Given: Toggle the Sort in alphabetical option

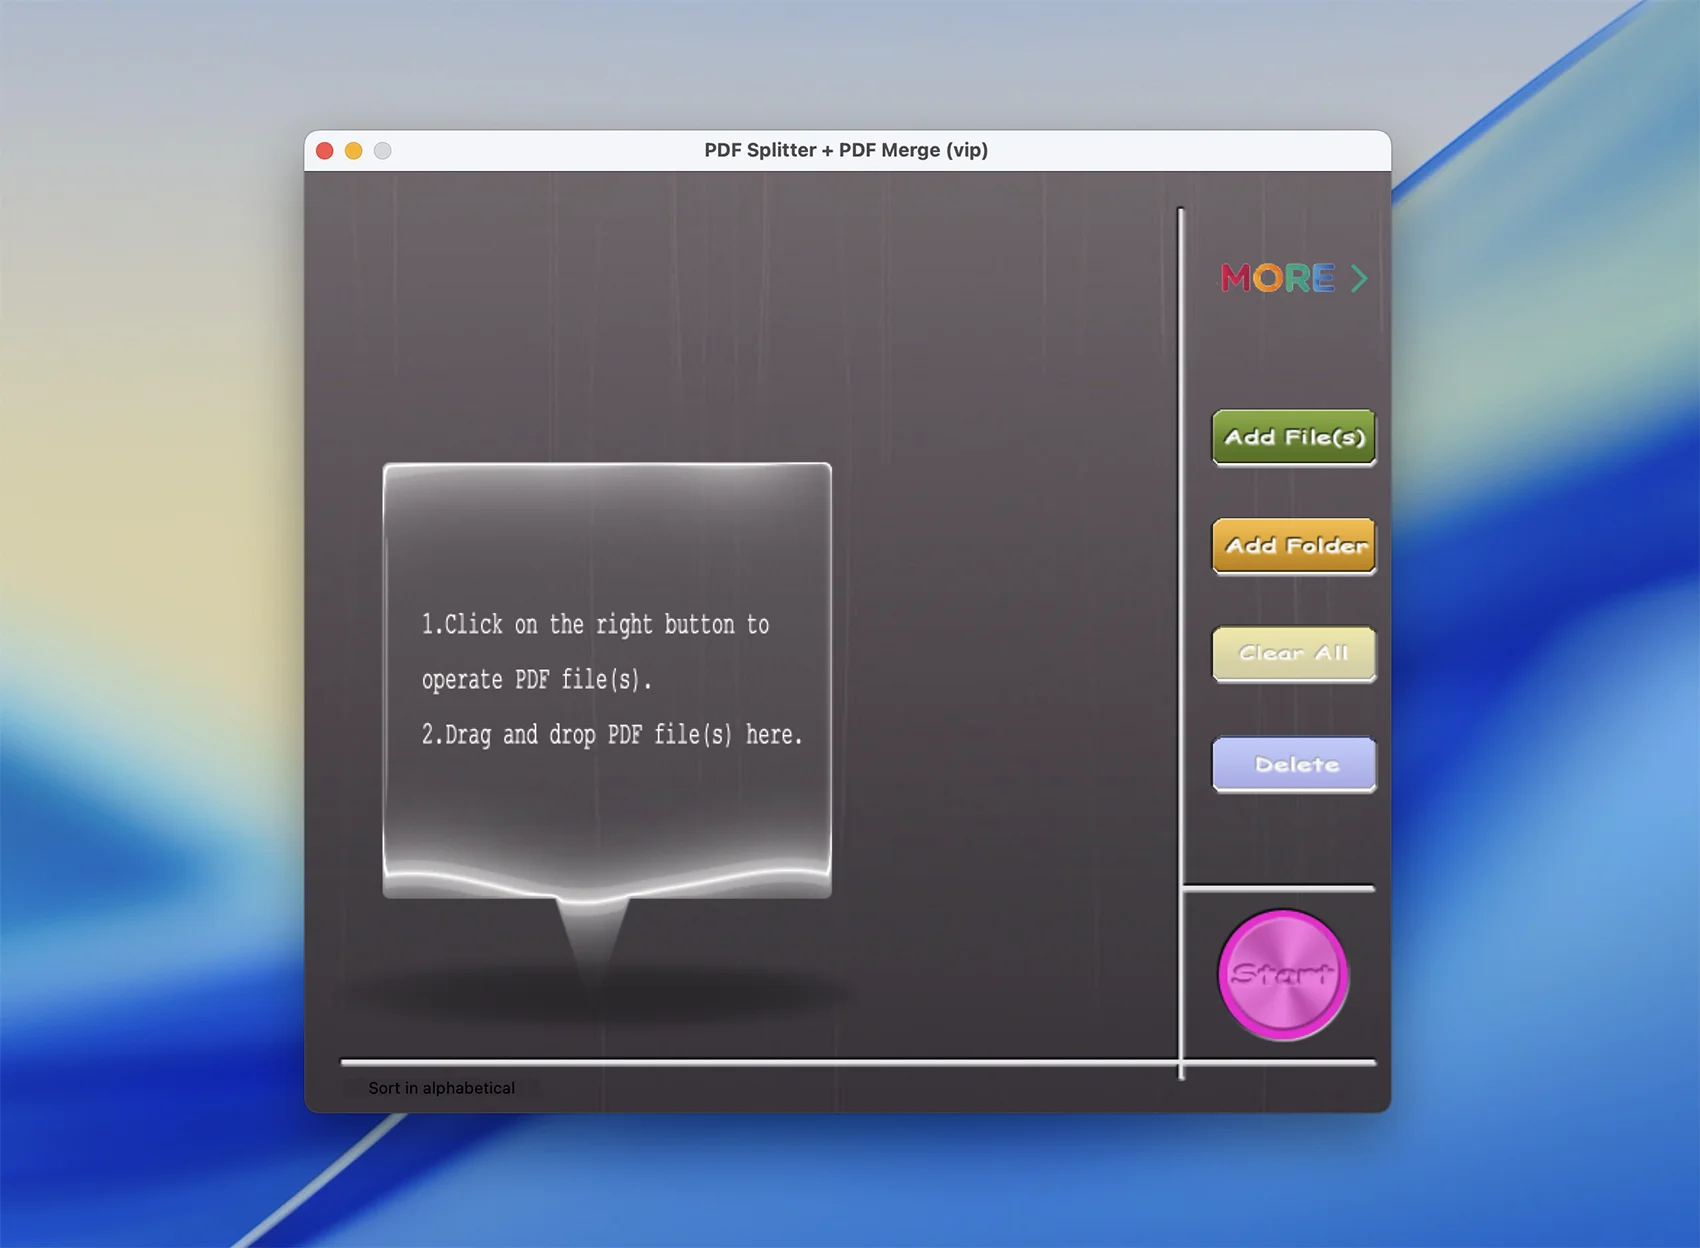Looking at the screenshot, I should pyautogui.click(x=441, y=1088).
